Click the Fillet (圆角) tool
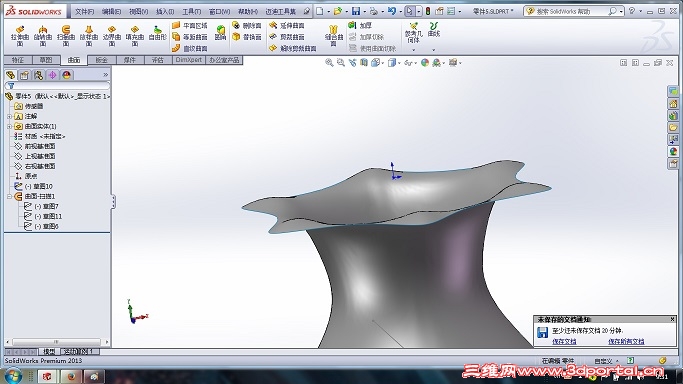683x384 pixels. (x=220, y=33)
